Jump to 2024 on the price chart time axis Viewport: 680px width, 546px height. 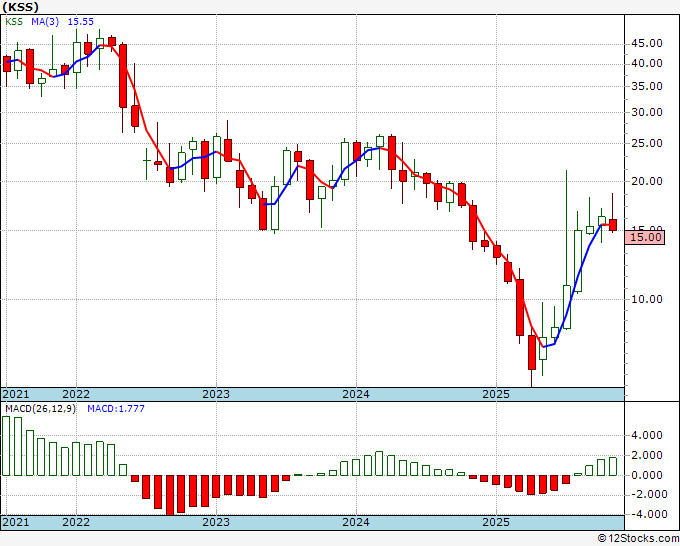tap(357, 394)
